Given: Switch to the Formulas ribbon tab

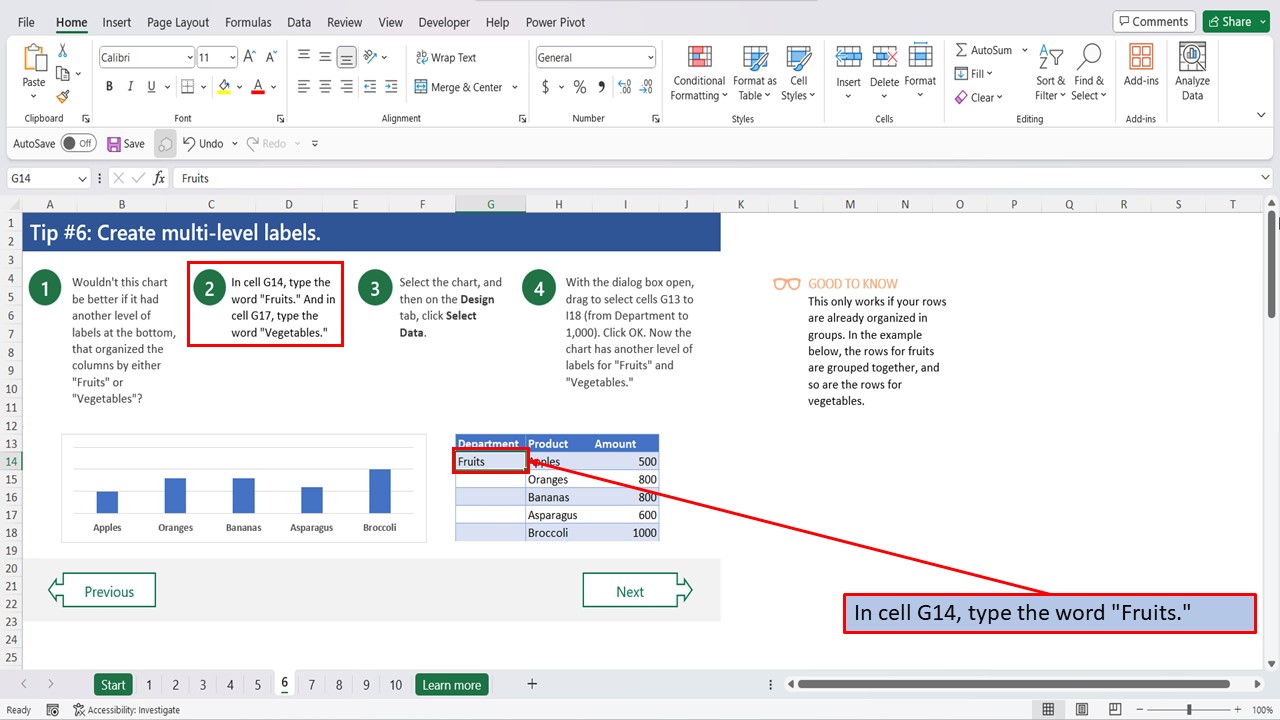Looking at the screenshot, I should pos(248,22).
